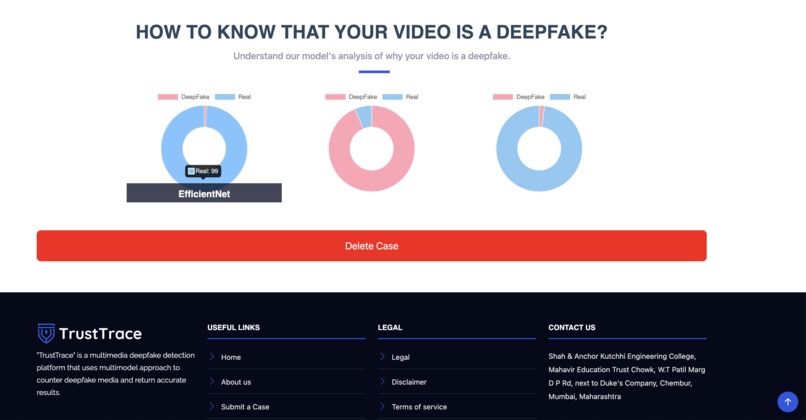Click the EfficientNet label bar
Viewport: 806px width, 420px height.
tap(204, 193)
